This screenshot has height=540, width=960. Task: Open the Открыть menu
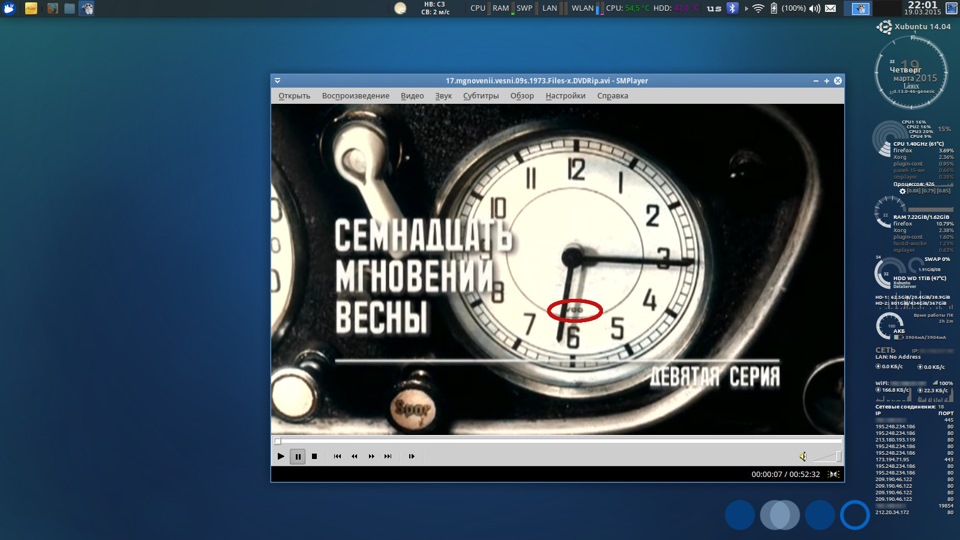pos(294,96)
